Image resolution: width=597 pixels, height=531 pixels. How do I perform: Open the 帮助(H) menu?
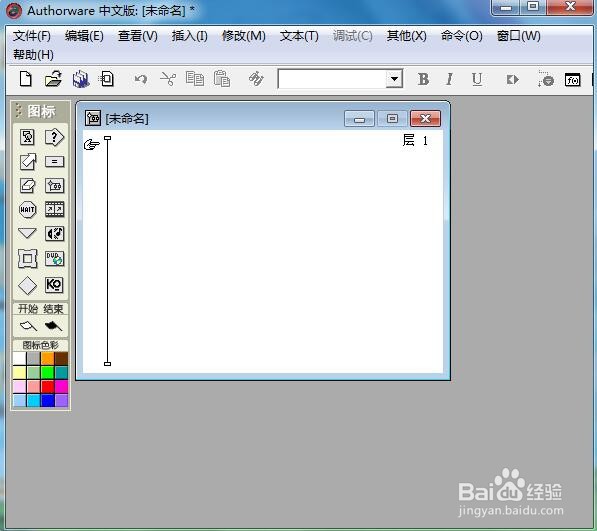(x=33, y=55)
